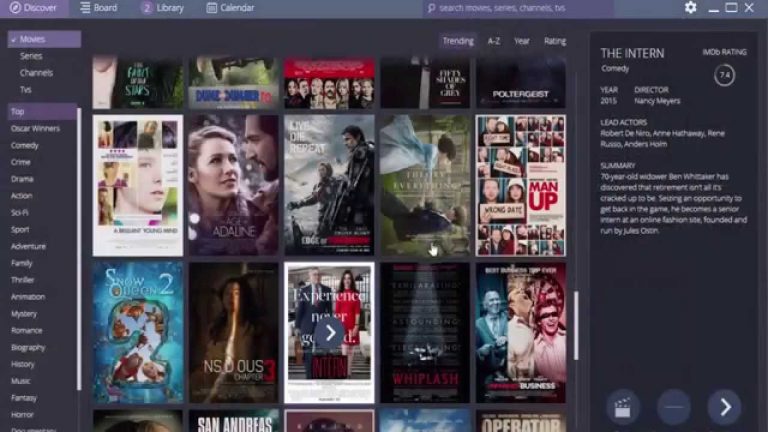Click the Library badge icon showing 2
Viewport: 768px width, 432px height.
point(146,8)
